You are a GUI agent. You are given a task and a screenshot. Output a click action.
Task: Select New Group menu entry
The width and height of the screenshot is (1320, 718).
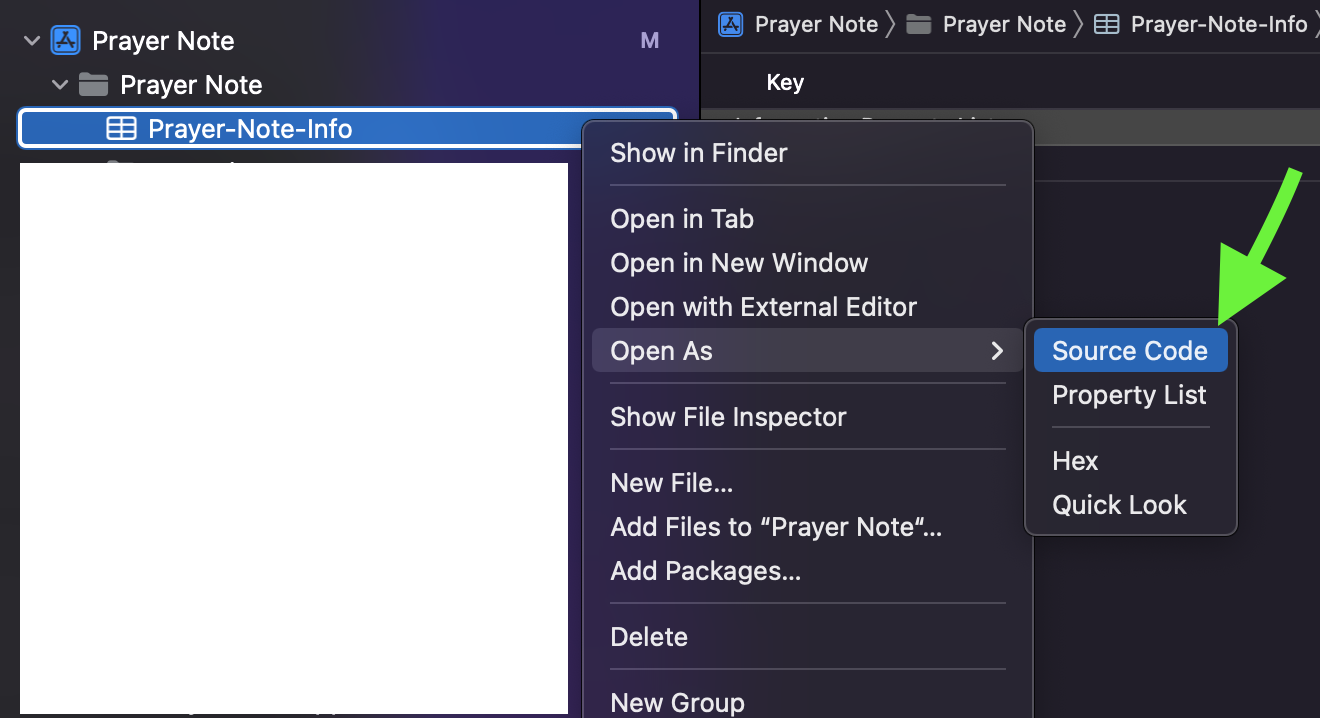pos(677,702)
